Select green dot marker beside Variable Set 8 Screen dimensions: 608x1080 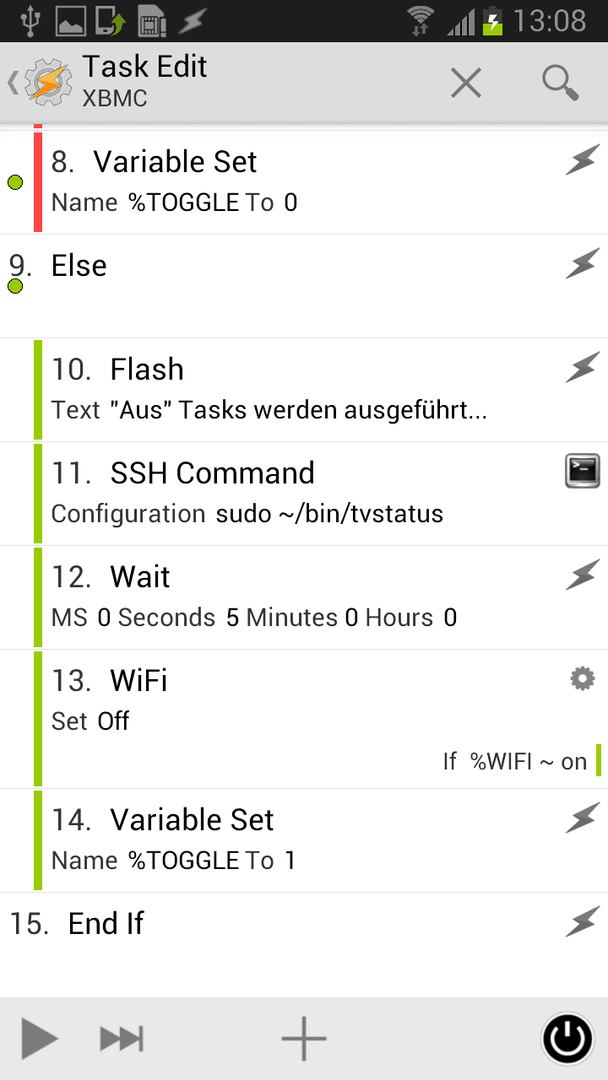(x=15, y=183)
